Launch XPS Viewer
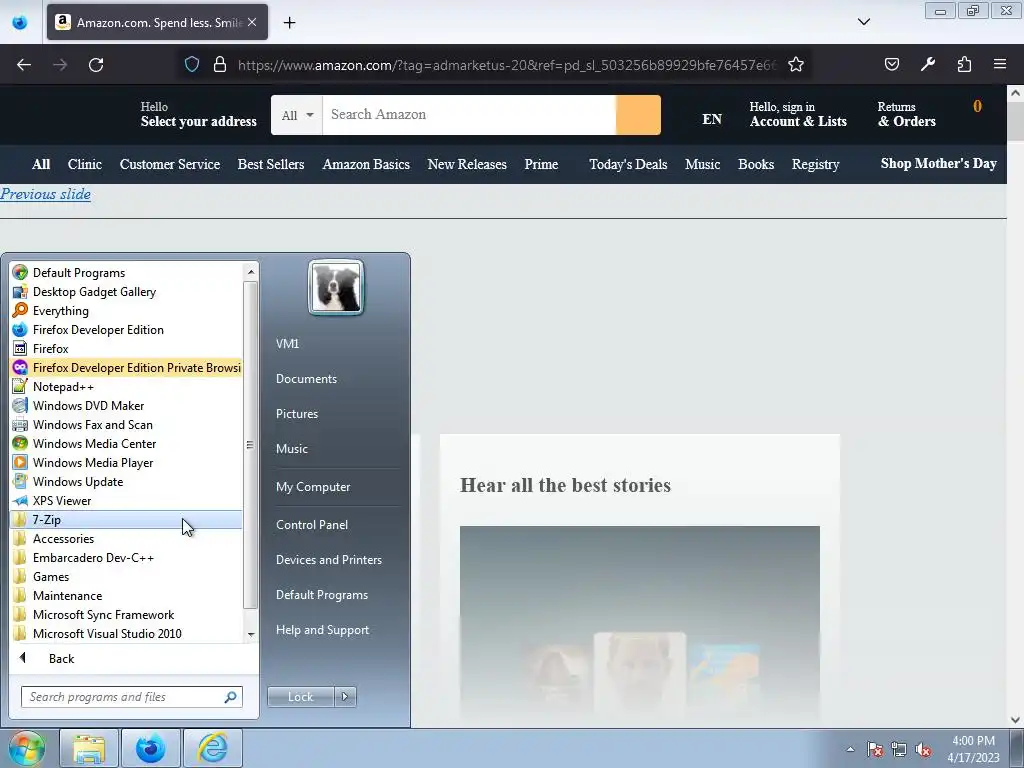 (x=126, y=500)
